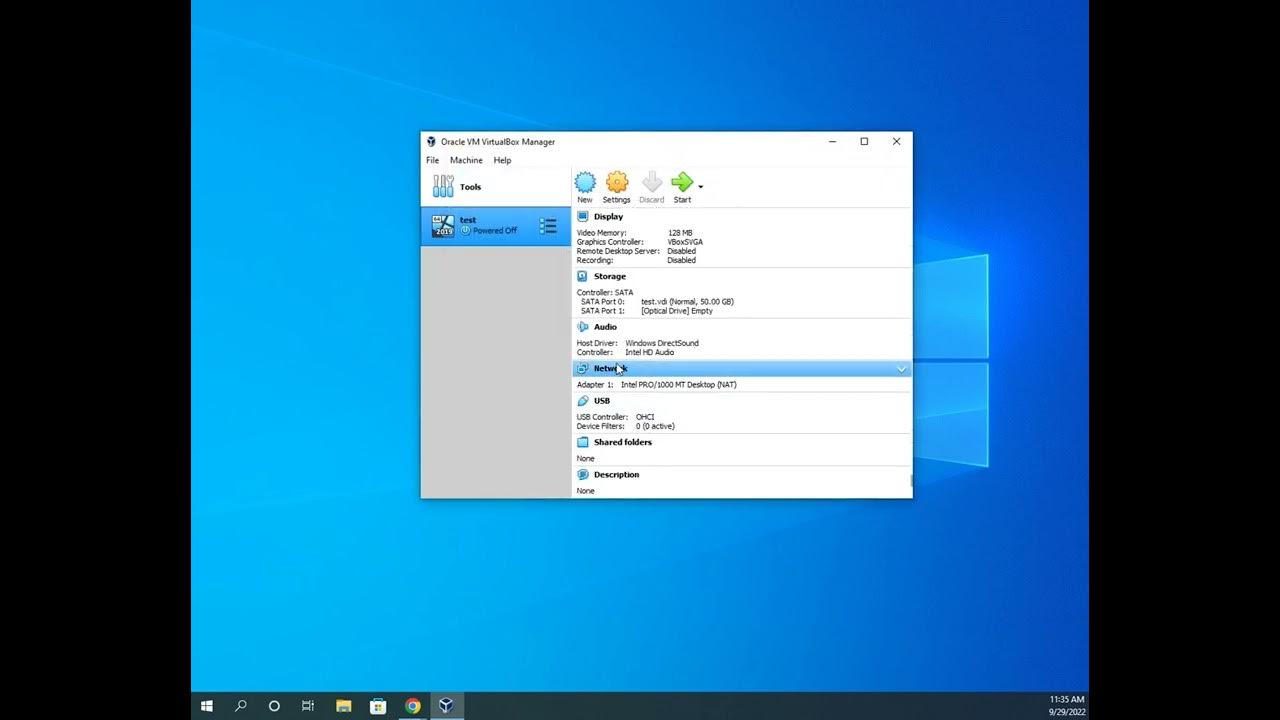
Task: Select the test virtual machine entry
Action: tap(496, 226)
